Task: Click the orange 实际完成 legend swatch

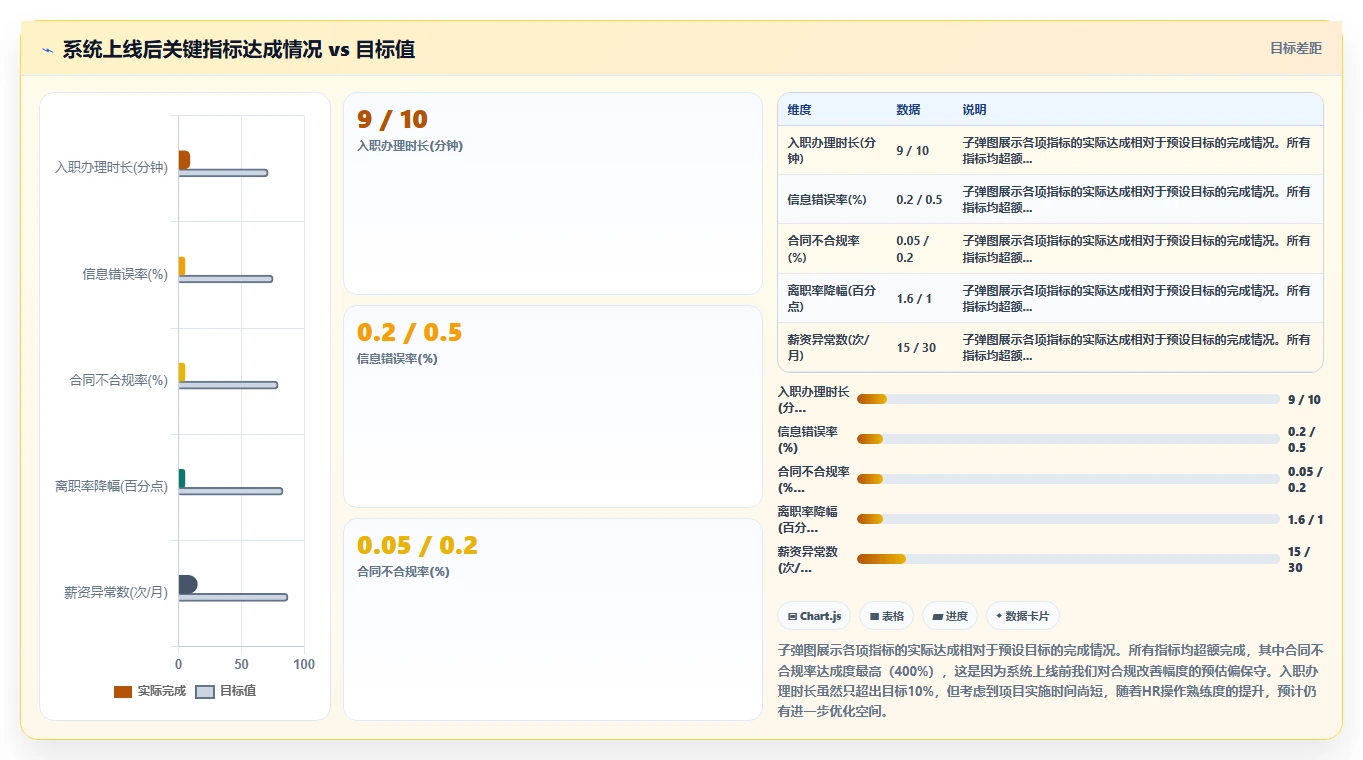Action: (x=123, y=691)
